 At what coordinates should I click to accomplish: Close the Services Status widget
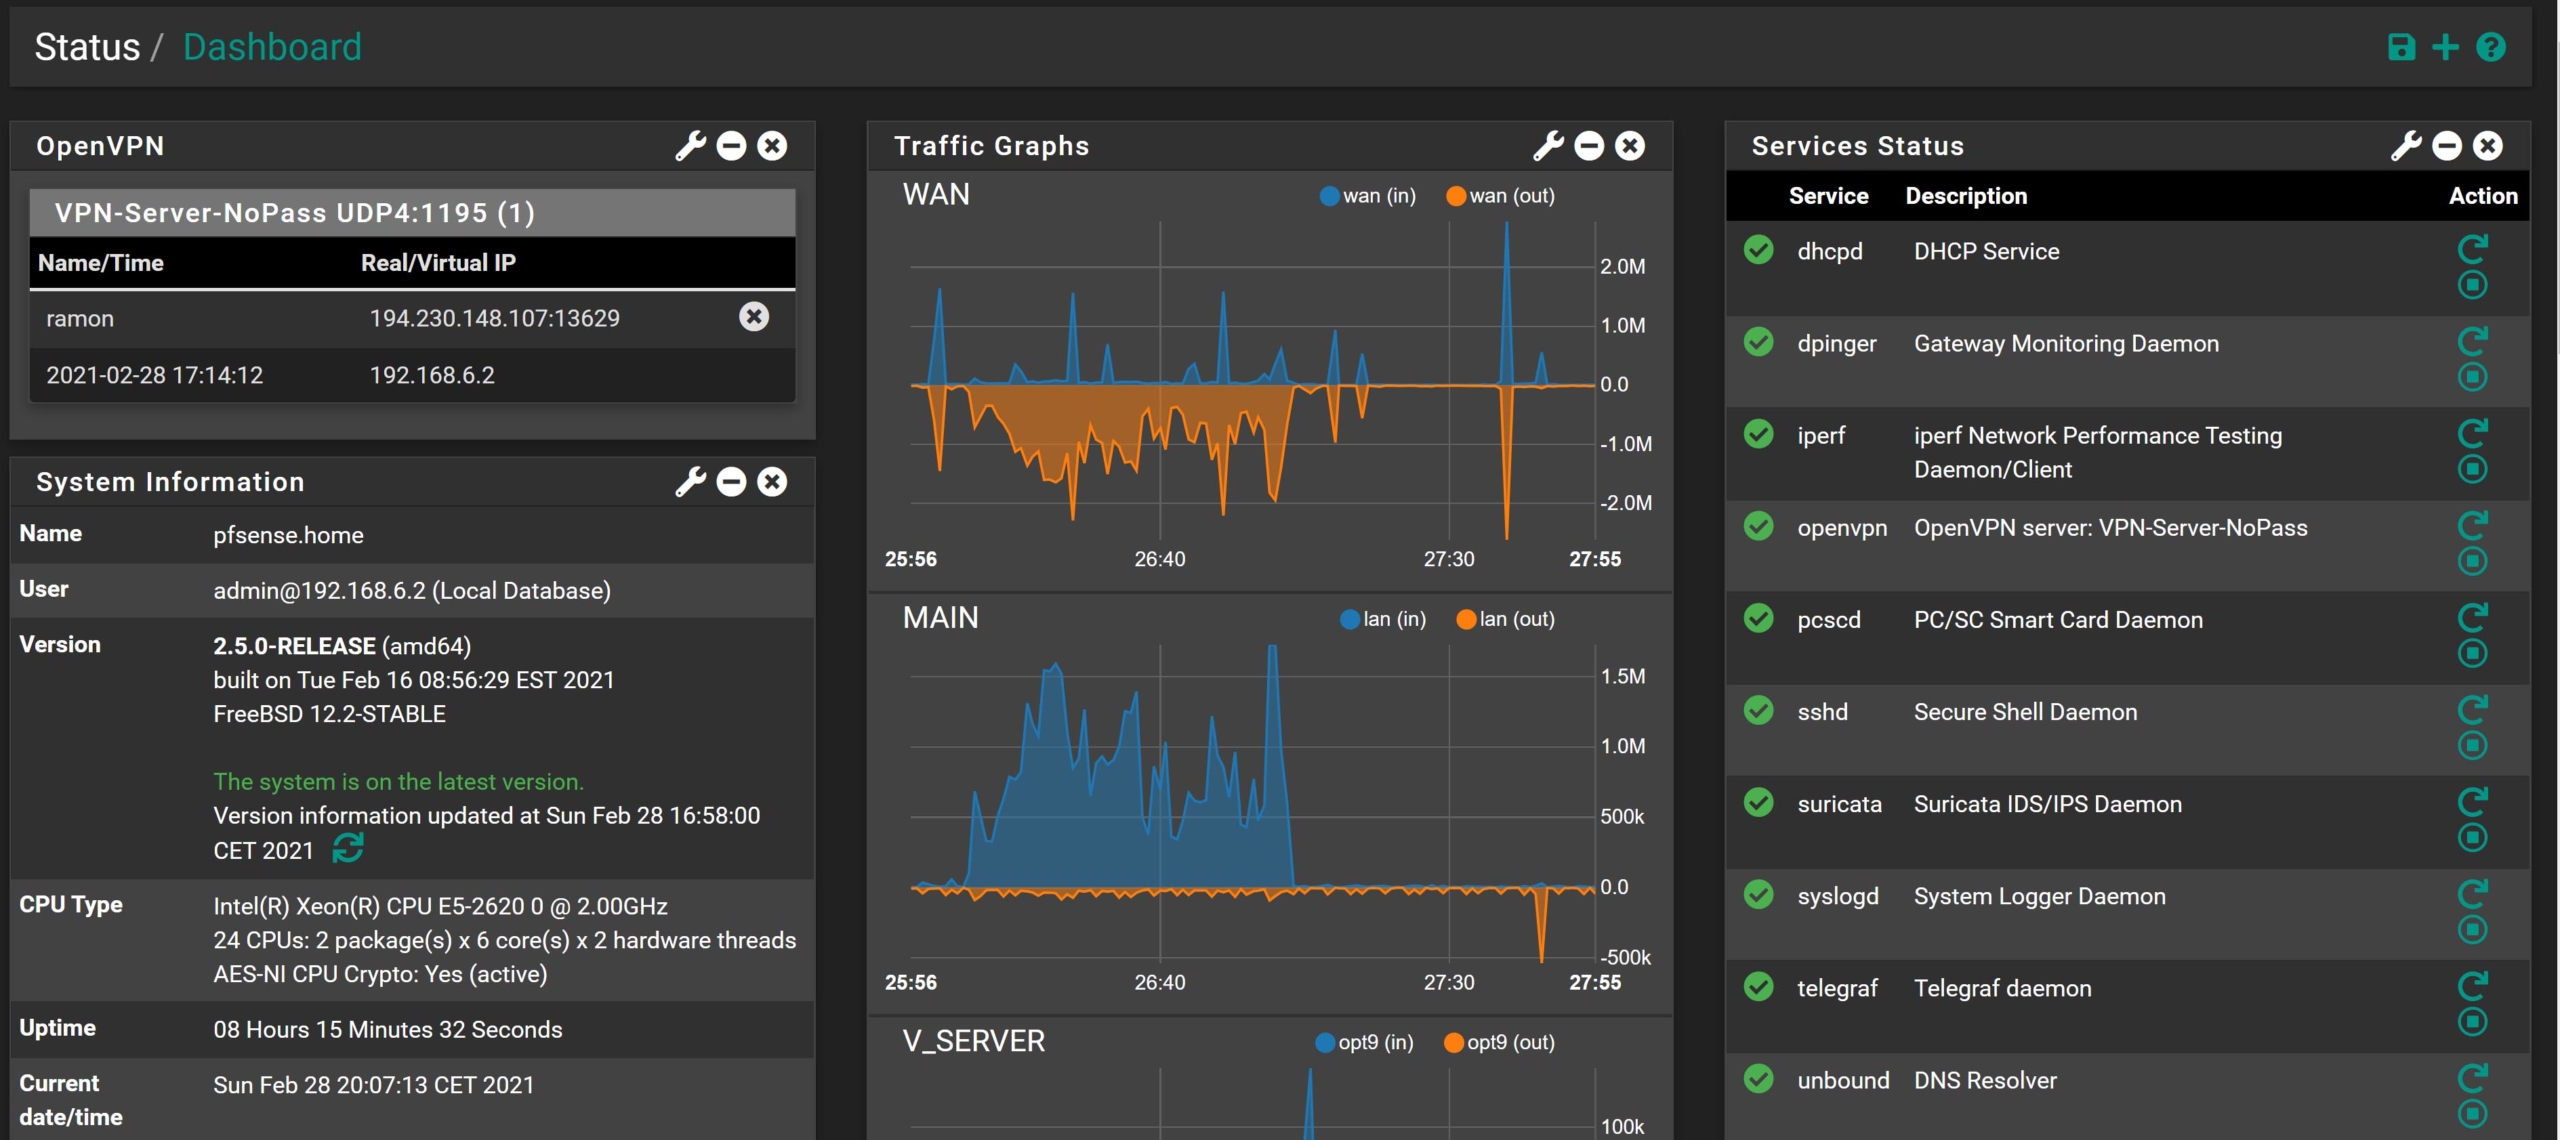click(2488, 146)
